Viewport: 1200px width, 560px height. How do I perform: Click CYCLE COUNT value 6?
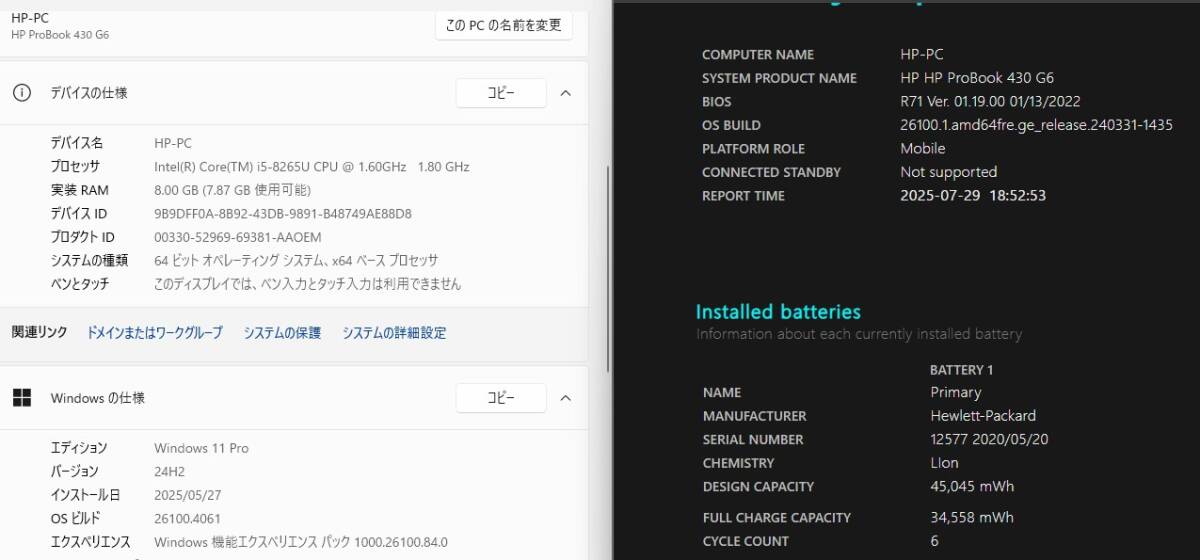click(x=934, y=541)
